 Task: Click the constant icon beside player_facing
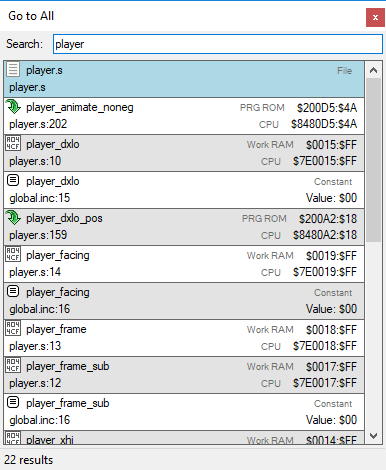13,291
